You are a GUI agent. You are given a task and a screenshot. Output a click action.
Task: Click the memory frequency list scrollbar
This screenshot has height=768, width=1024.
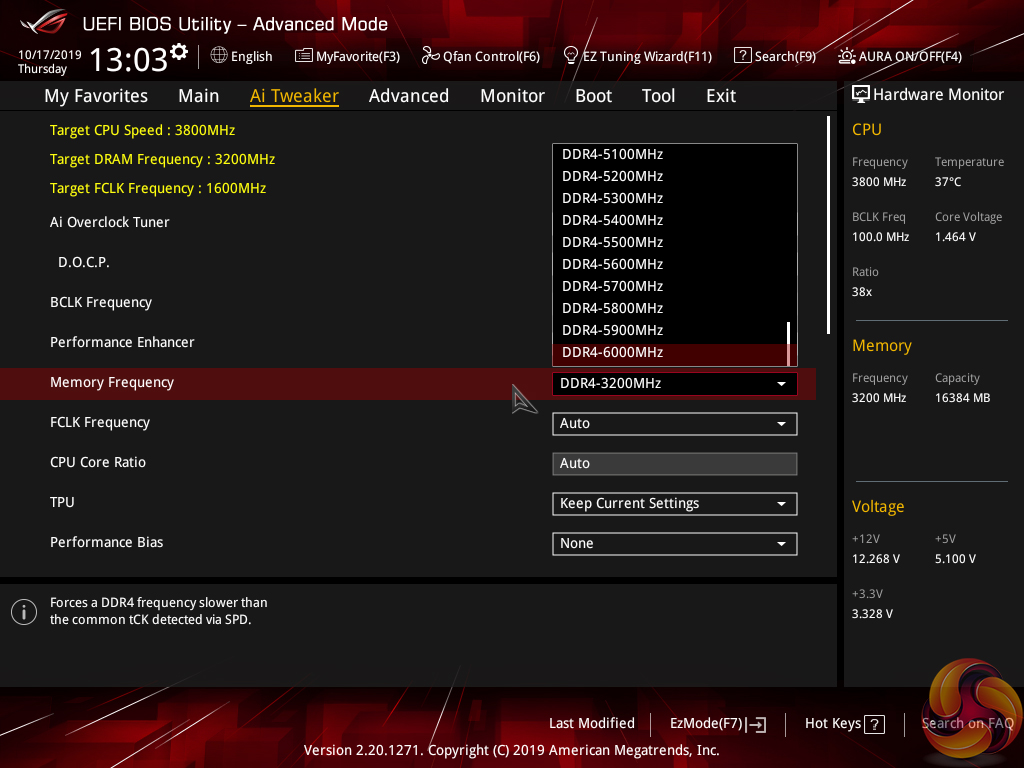pos(789,343)
